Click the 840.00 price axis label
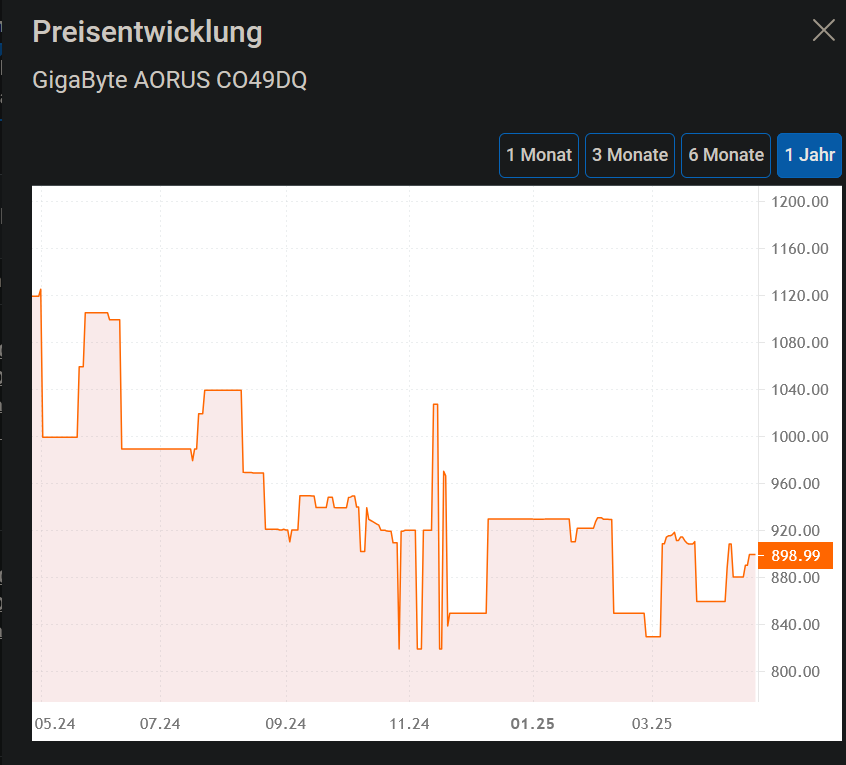 coord(795,625)
